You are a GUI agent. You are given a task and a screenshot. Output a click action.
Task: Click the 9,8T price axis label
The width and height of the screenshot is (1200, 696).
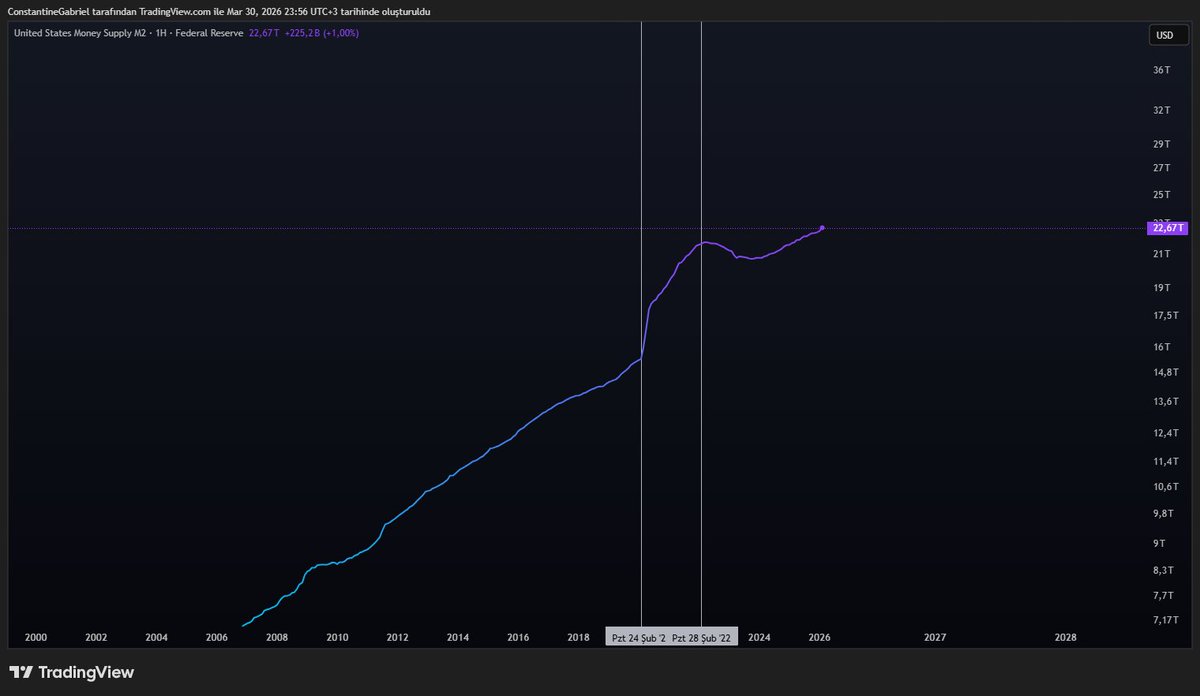point(1162,513)
